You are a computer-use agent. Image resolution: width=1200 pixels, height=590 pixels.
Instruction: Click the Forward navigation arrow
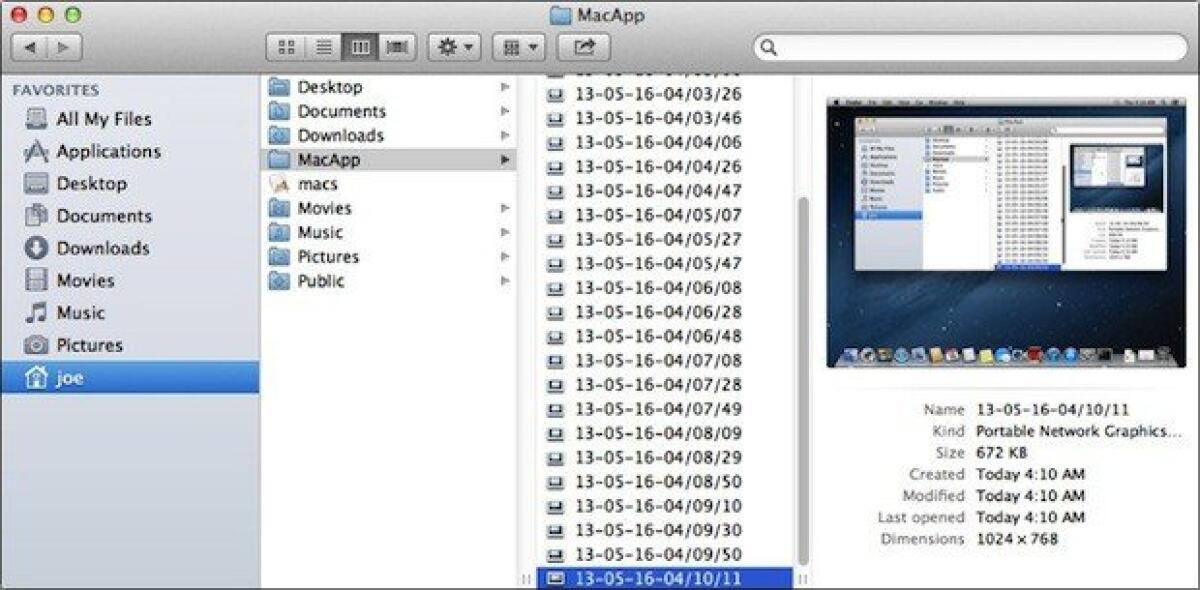tap(63, 45)
